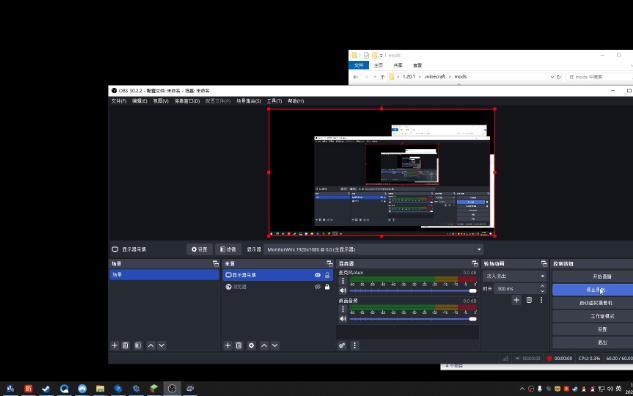Move source down in Sources dock

[275, 346]
